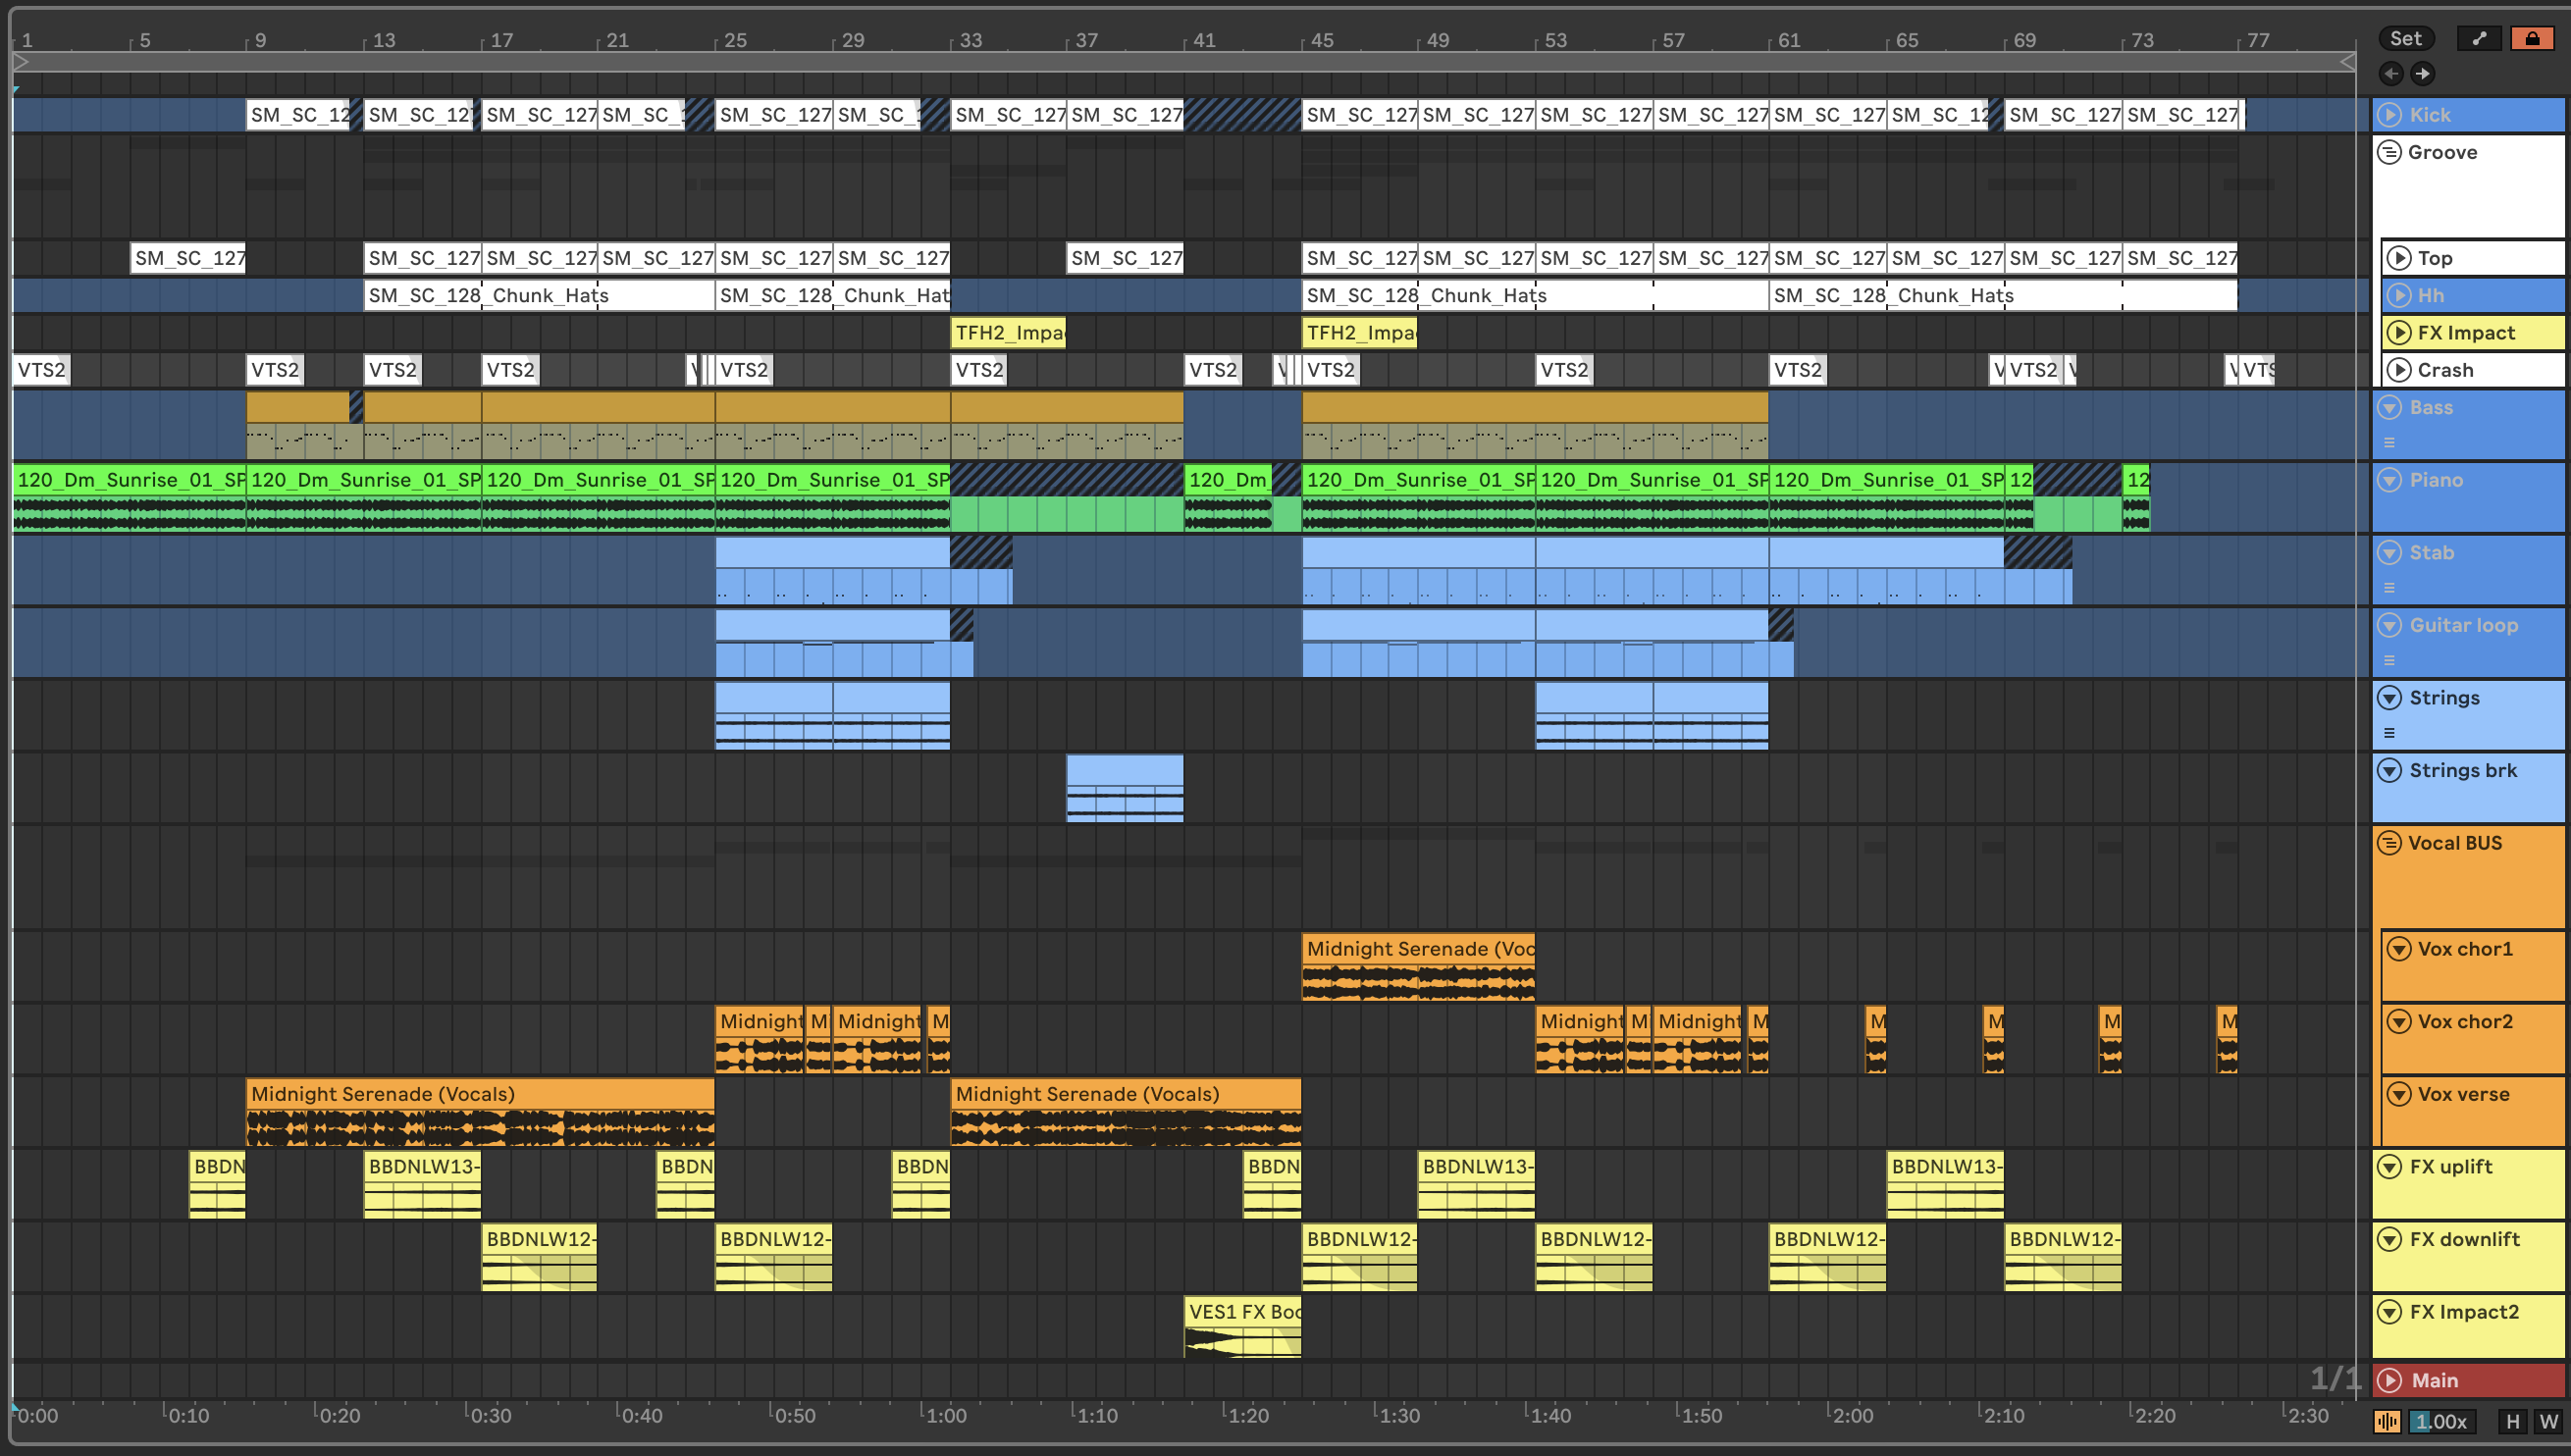Select the Vox verse track header
2571x1456 pixels.
click(x=2464, y=1094)
